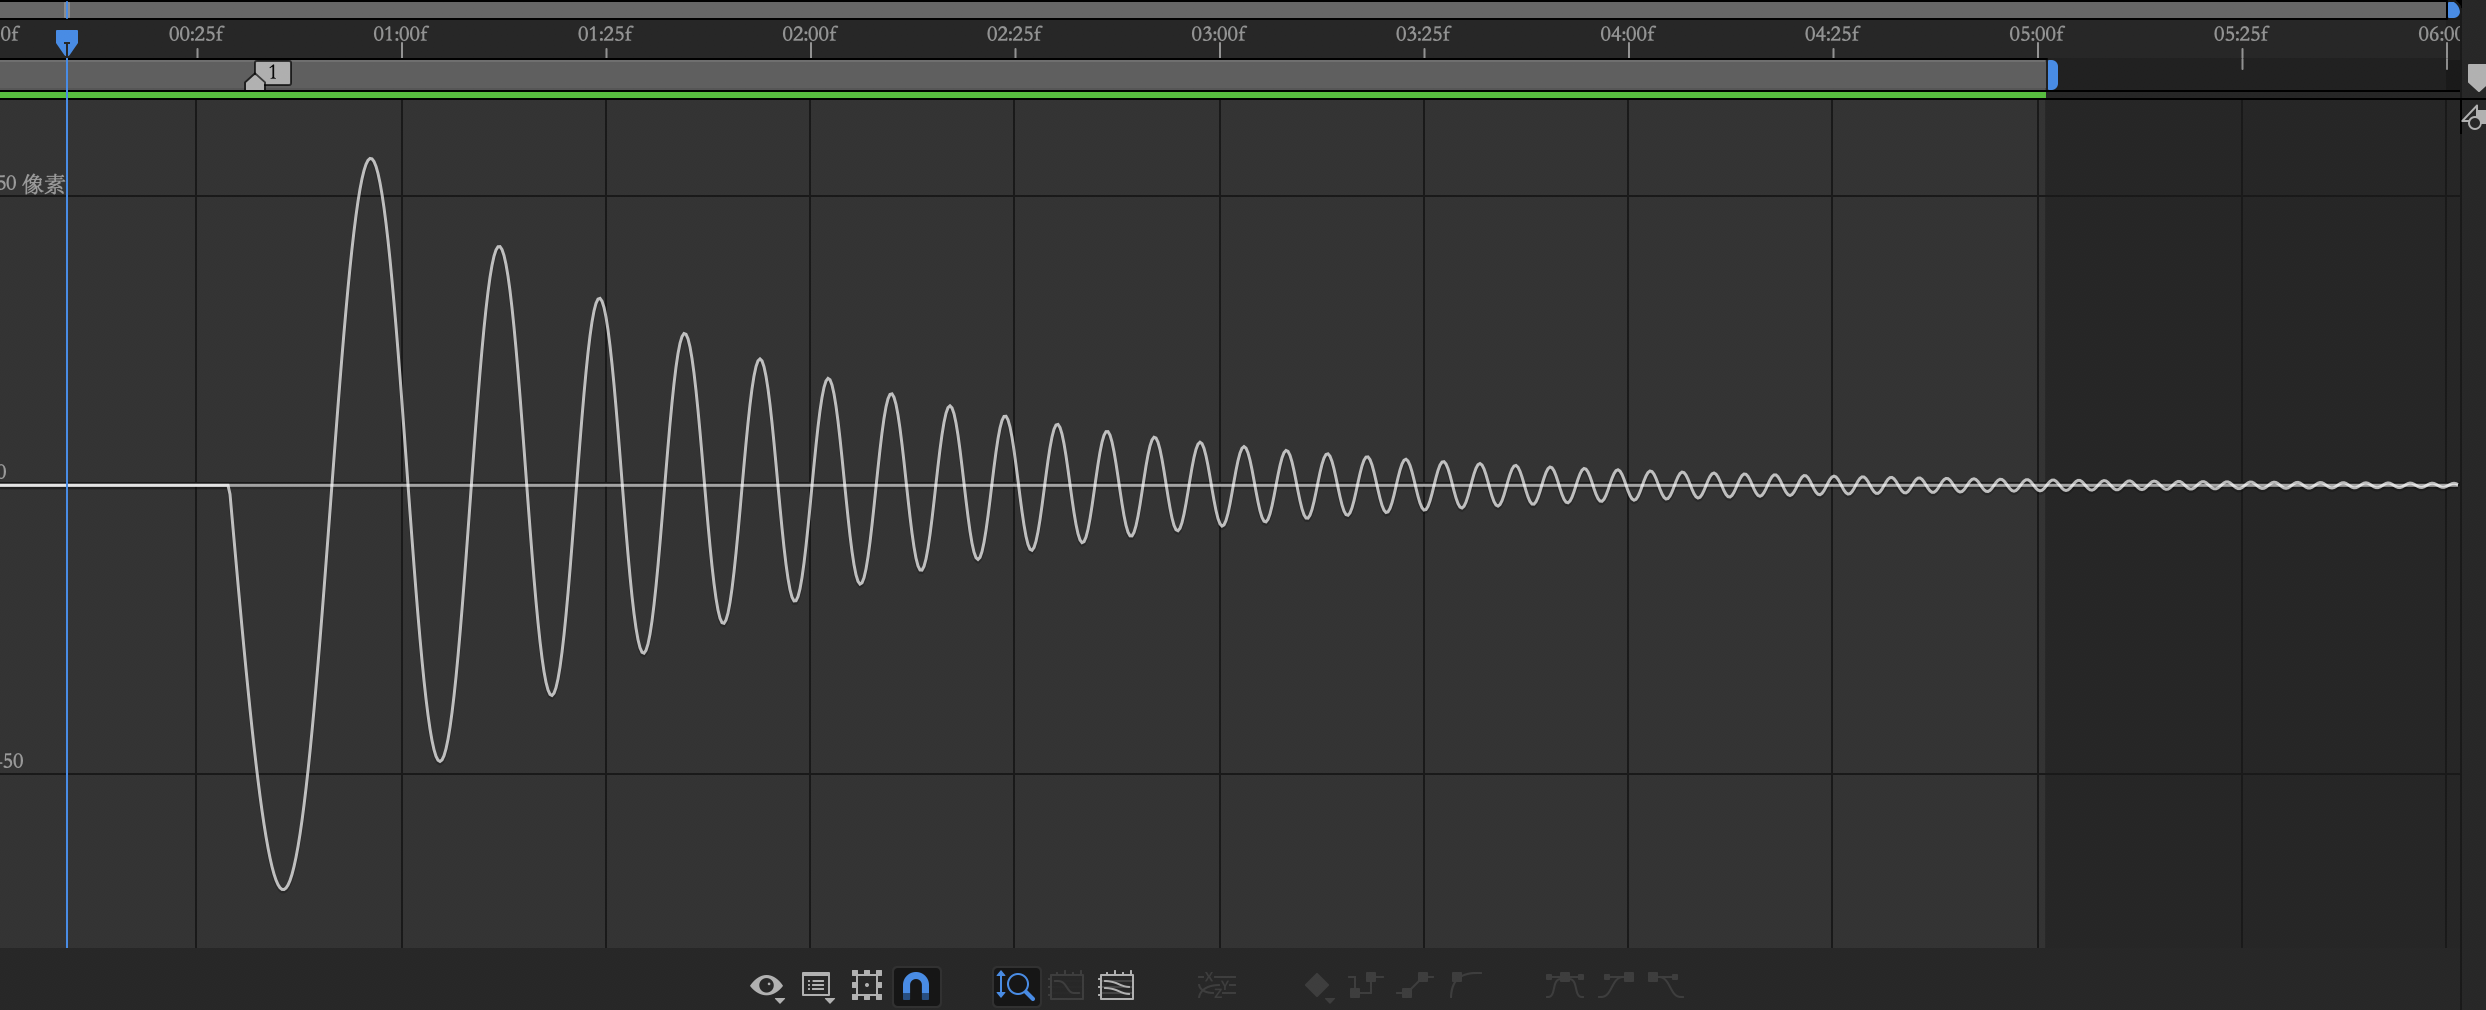
Task: Apply Easy Ease Out to keyframes
Action: [x=1665, y=986]
